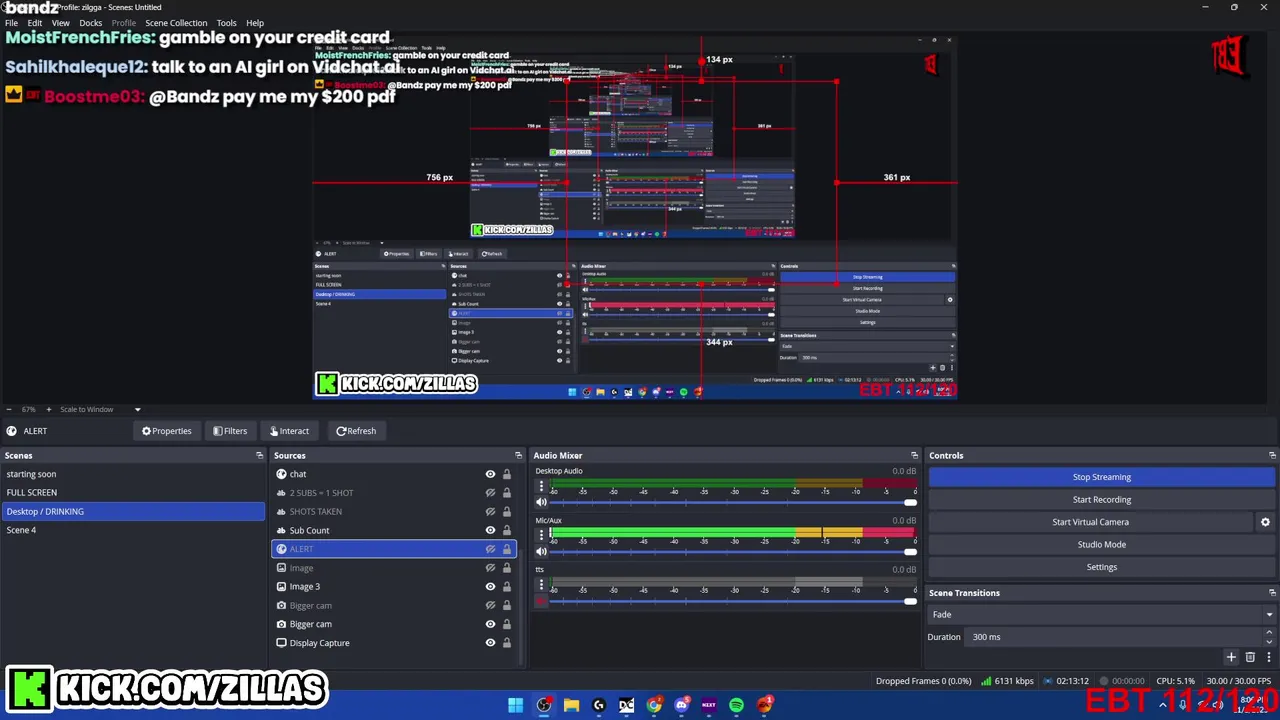Hide the Display Capture source
Screen dimensions: 1280x720
pos(490,643)
